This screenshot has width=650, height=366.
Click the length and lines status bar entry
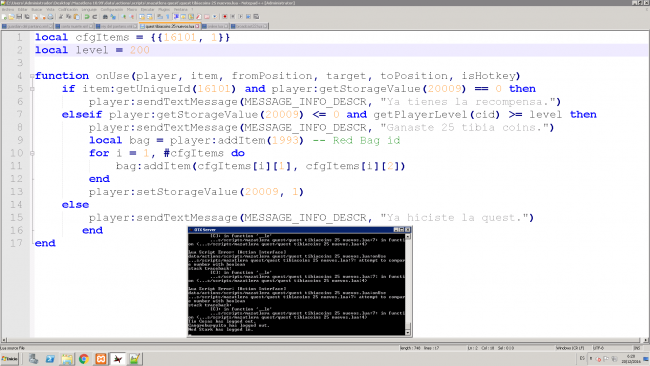click(419, 348)
